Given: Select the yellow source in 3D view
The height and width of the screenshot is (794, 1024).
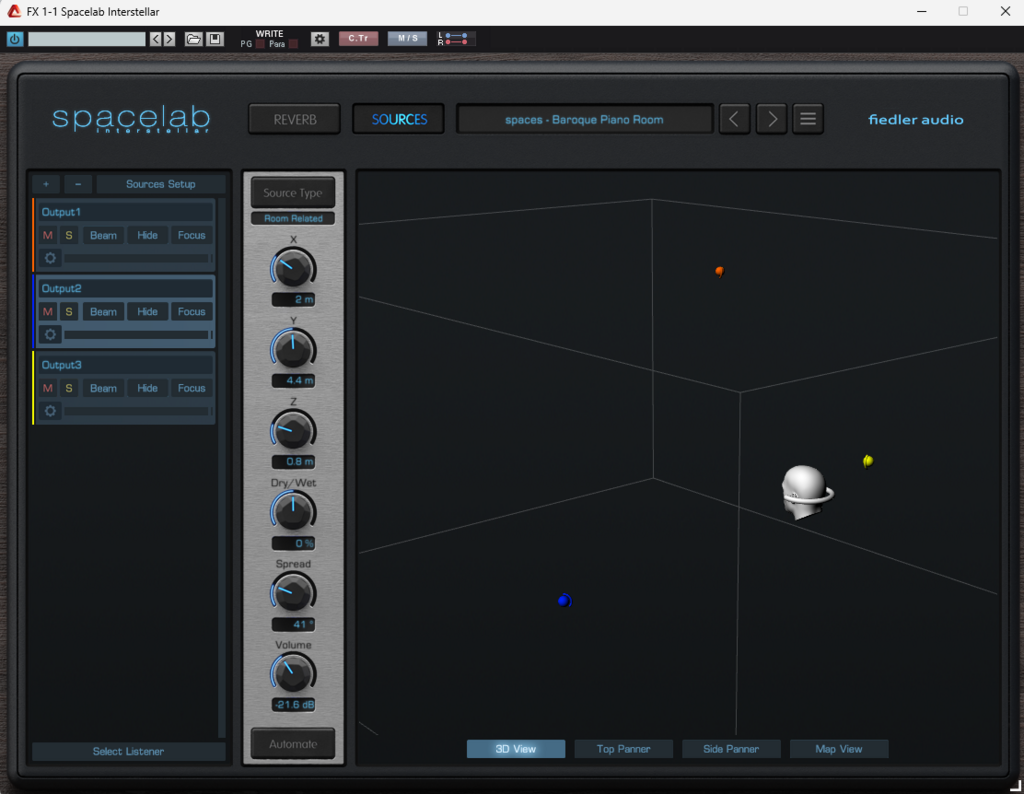Looking at the screenshot, I should pos(867,461).
